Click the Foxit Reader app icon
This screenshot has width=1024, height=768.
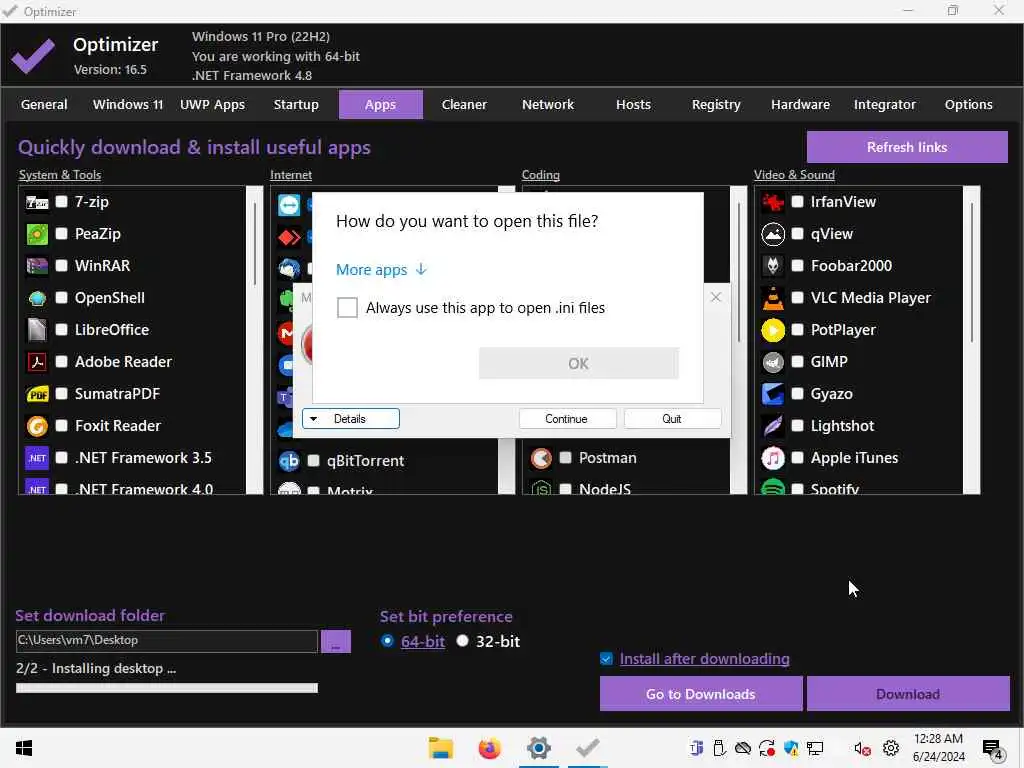(37, 426)
